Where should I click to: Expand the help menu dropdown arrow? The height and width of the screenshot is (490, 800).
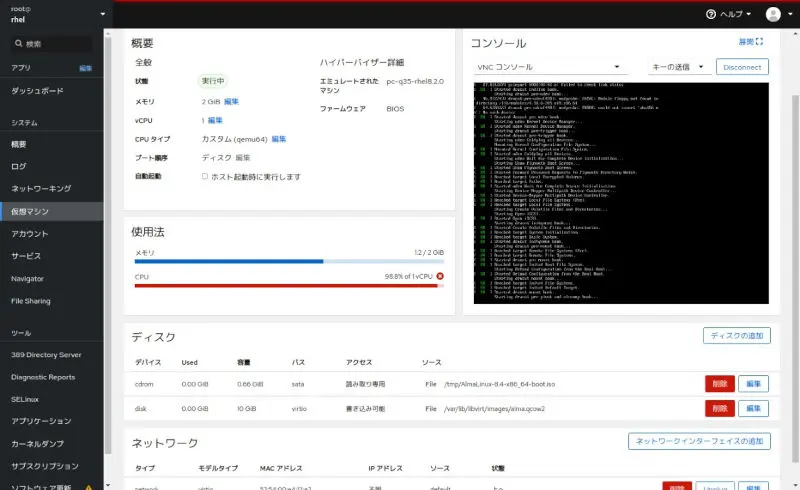(x=748, y=14)
